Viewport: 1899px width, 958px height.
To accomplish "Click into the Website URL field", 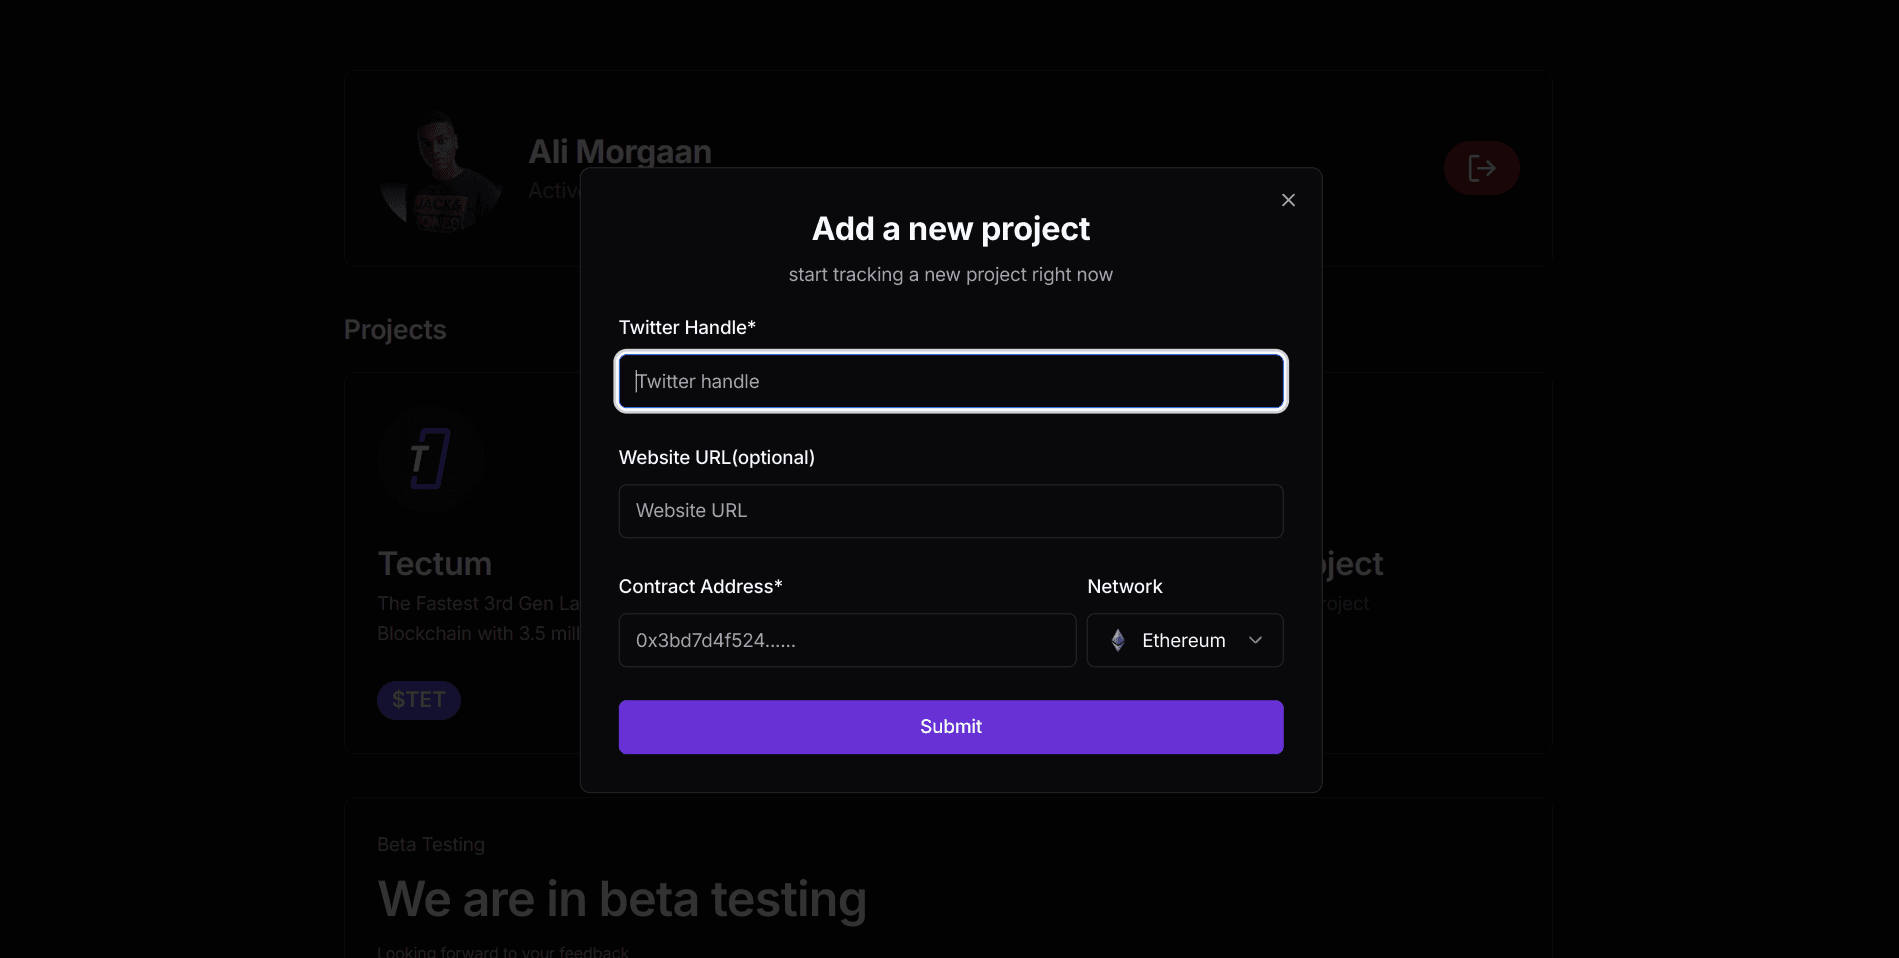I will tap(951, 511).
